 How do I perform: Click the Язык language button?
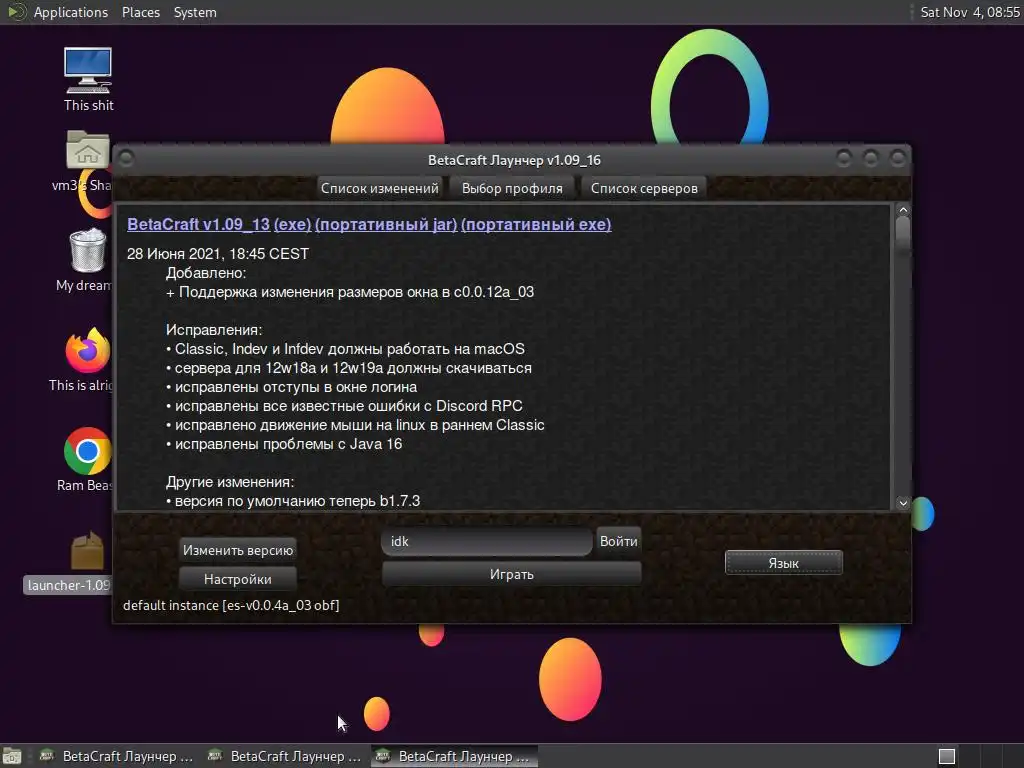784,563
